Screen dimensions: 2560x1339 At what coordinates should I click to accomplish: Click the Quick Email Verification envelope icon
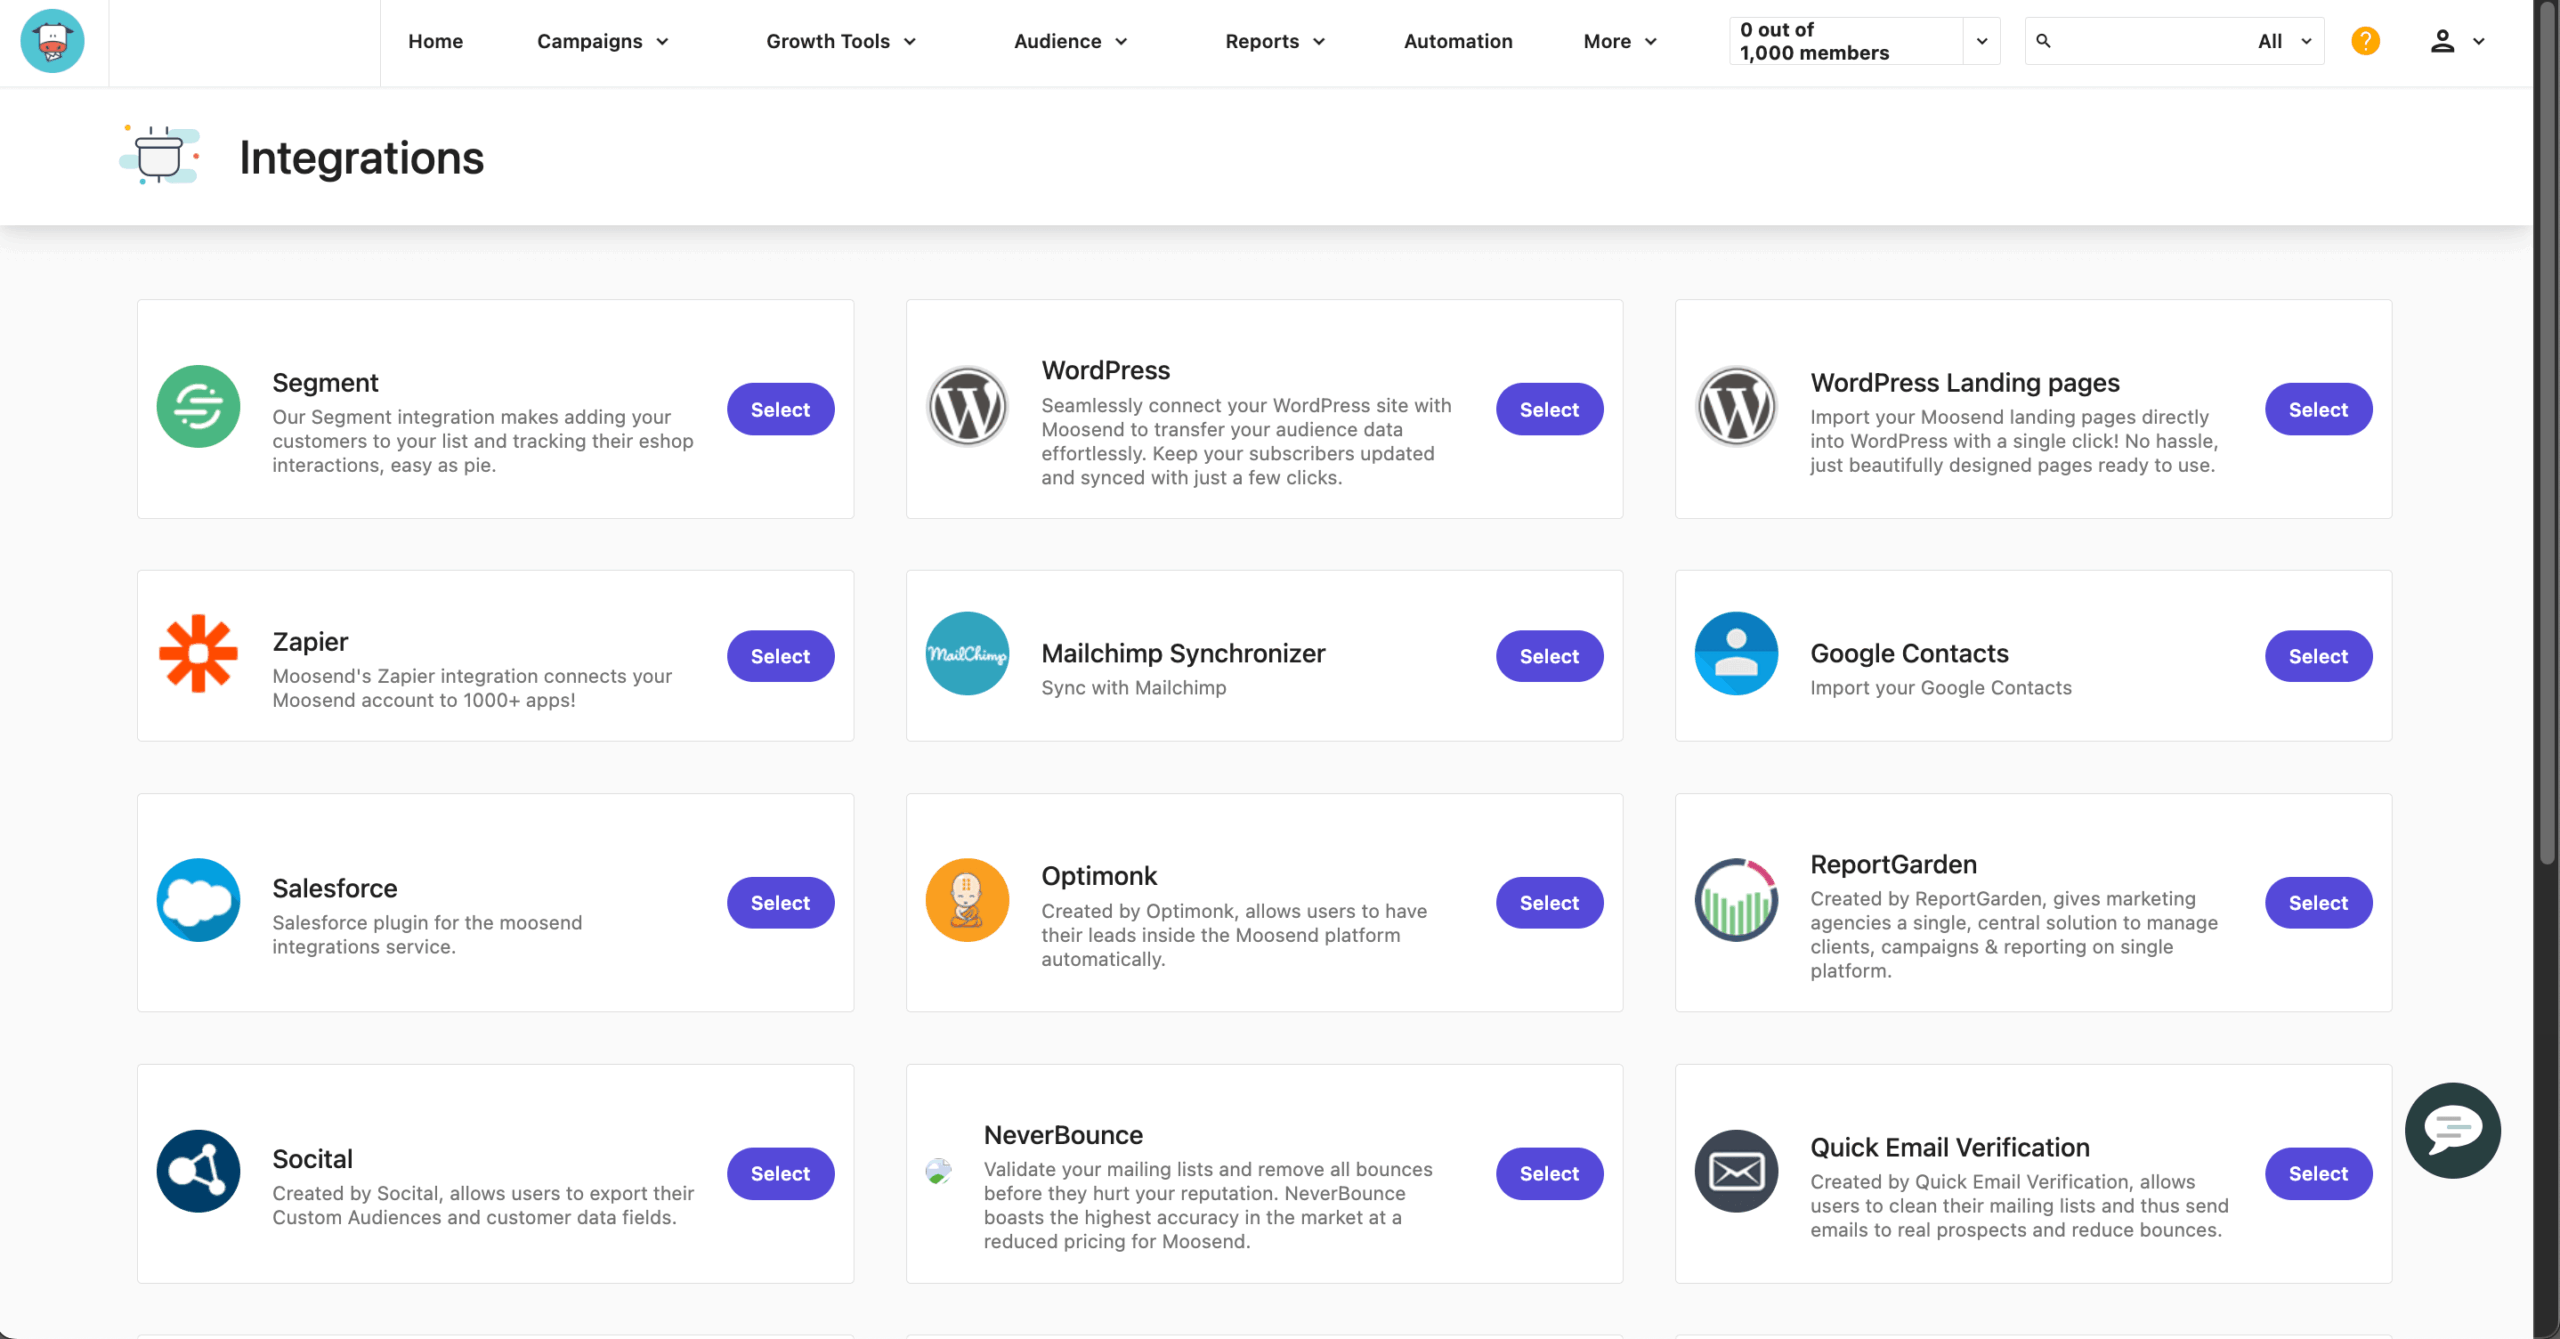(1736, 1171)
